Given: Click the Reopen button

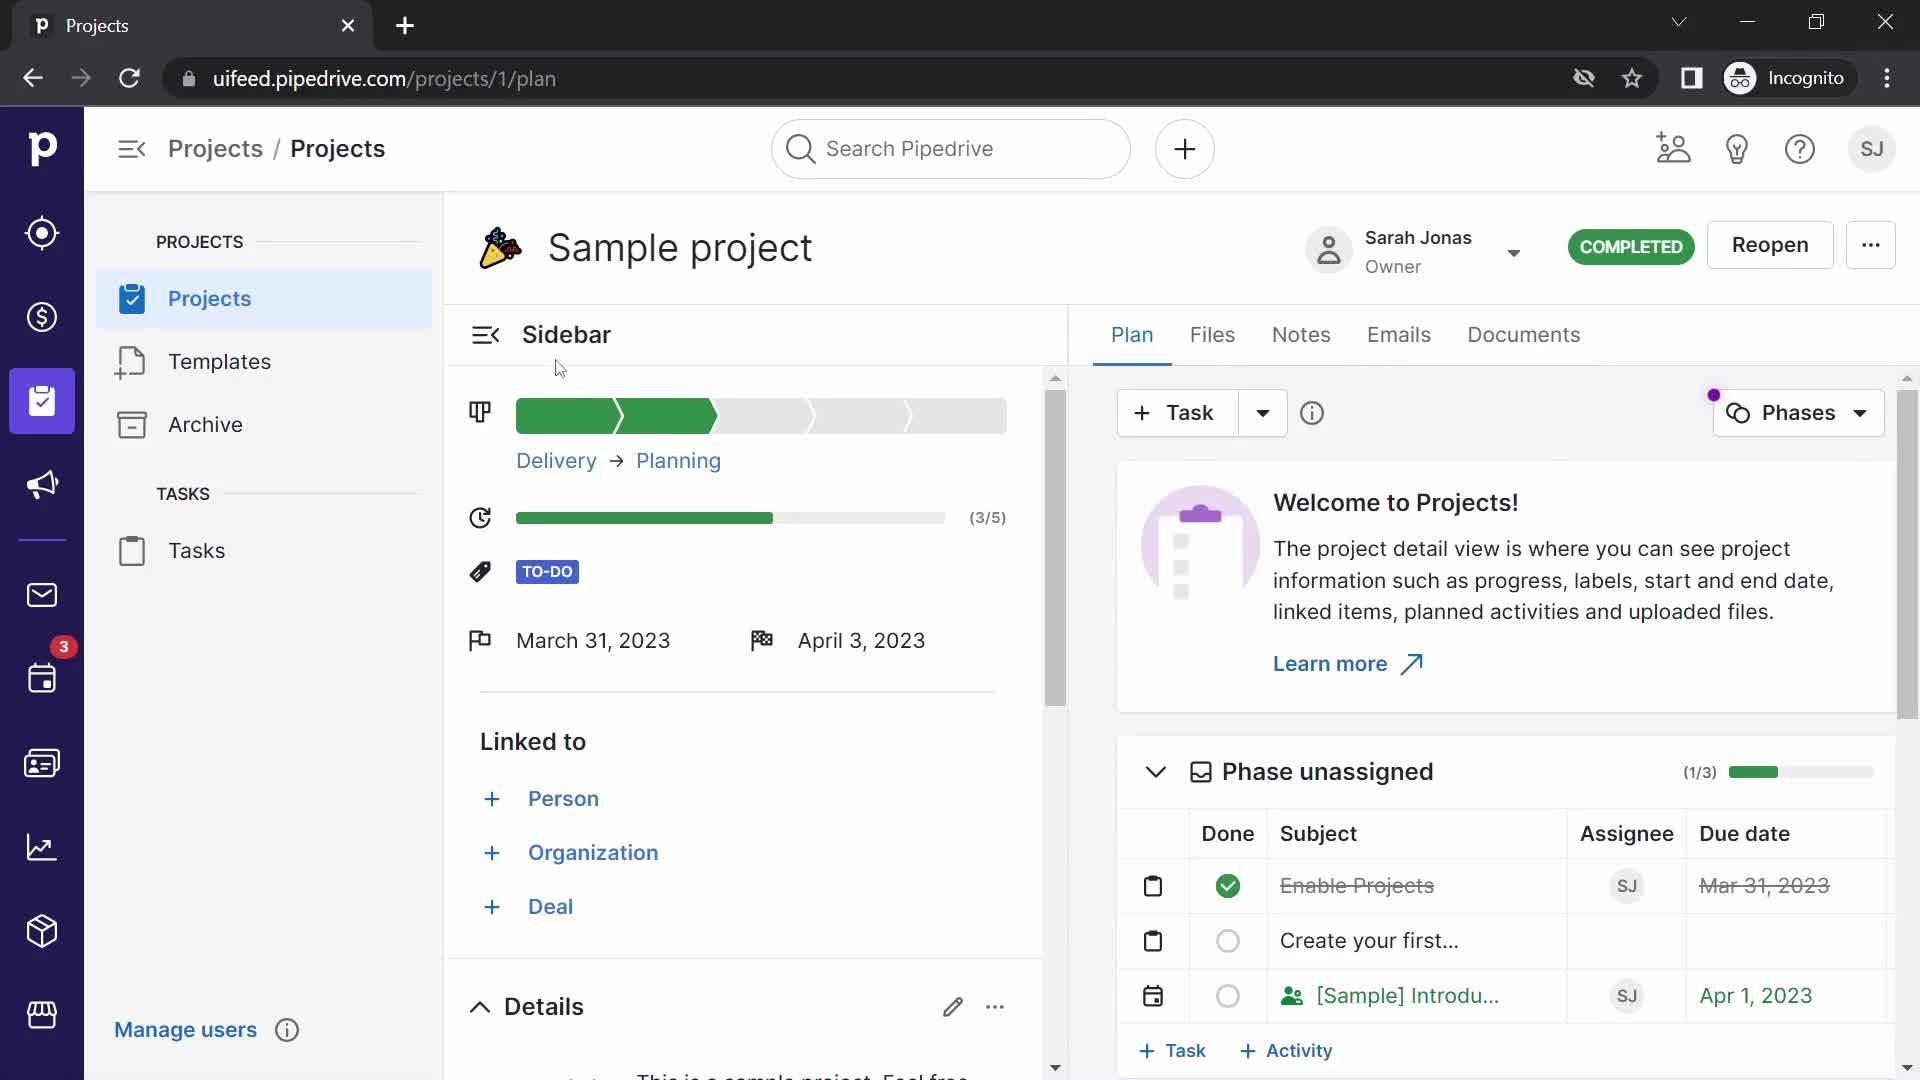Looking at the screenshot, I should tap(1770, 245).
